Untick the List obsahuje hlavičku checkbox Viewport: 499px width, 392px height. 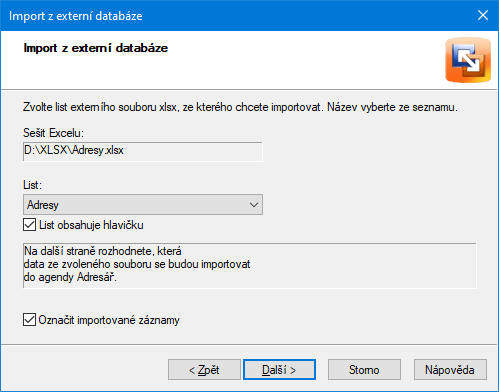click(x=30, y=225)
